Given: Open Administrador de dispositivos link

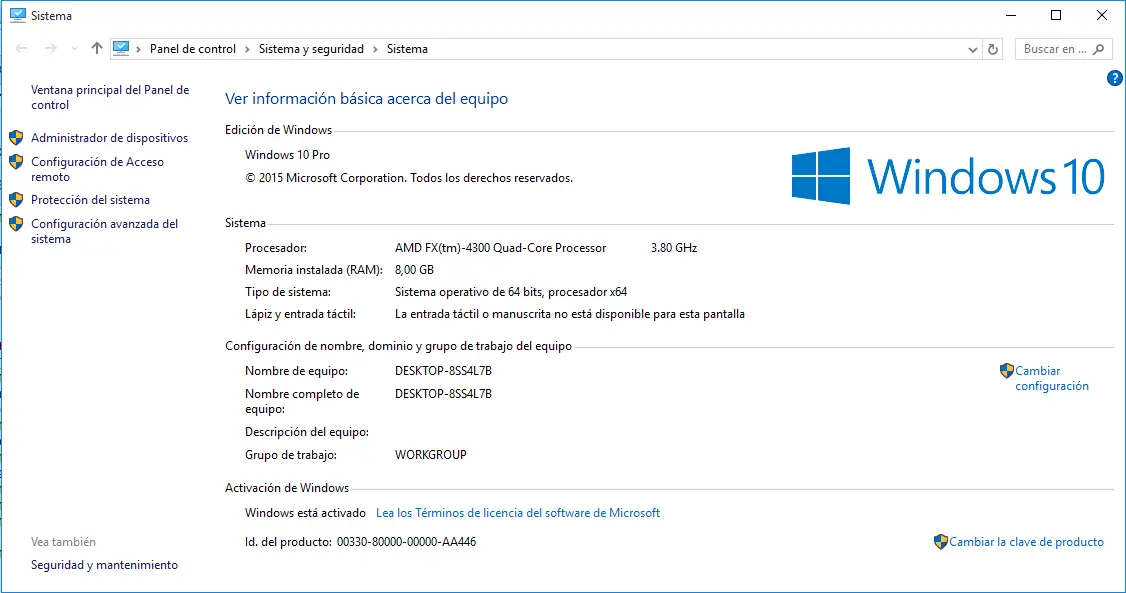Looking at the screenshot, I should click(109, 138).
